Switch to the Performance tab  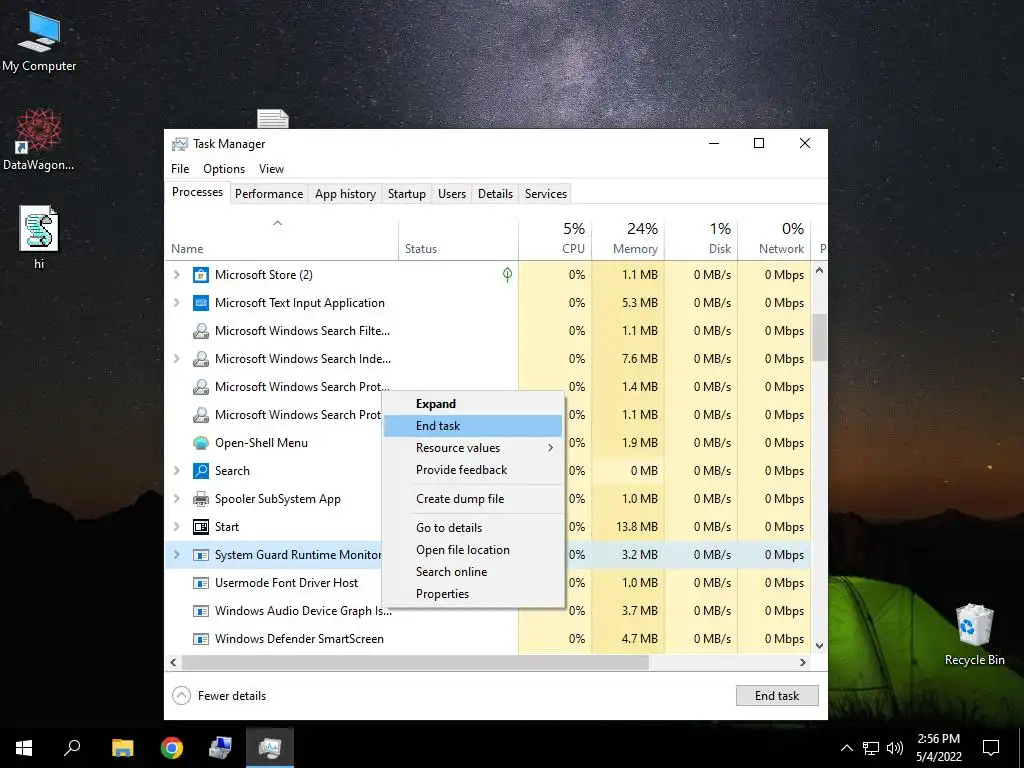point(269,194)
